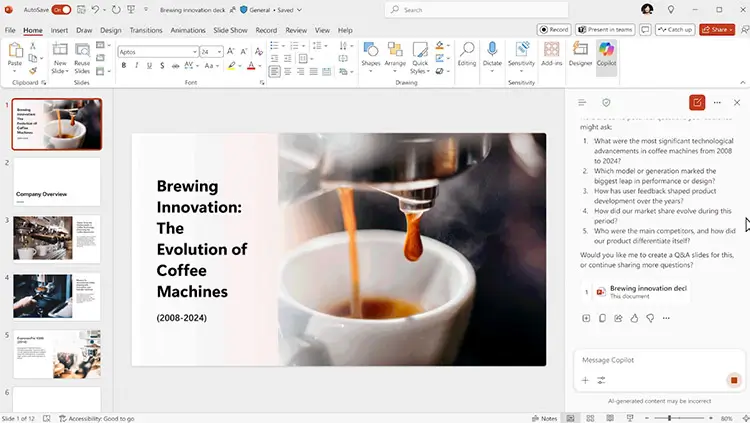This screenshot has height=423, width=750.
Task: Start Dictate microphone
Action: (492, 49)
